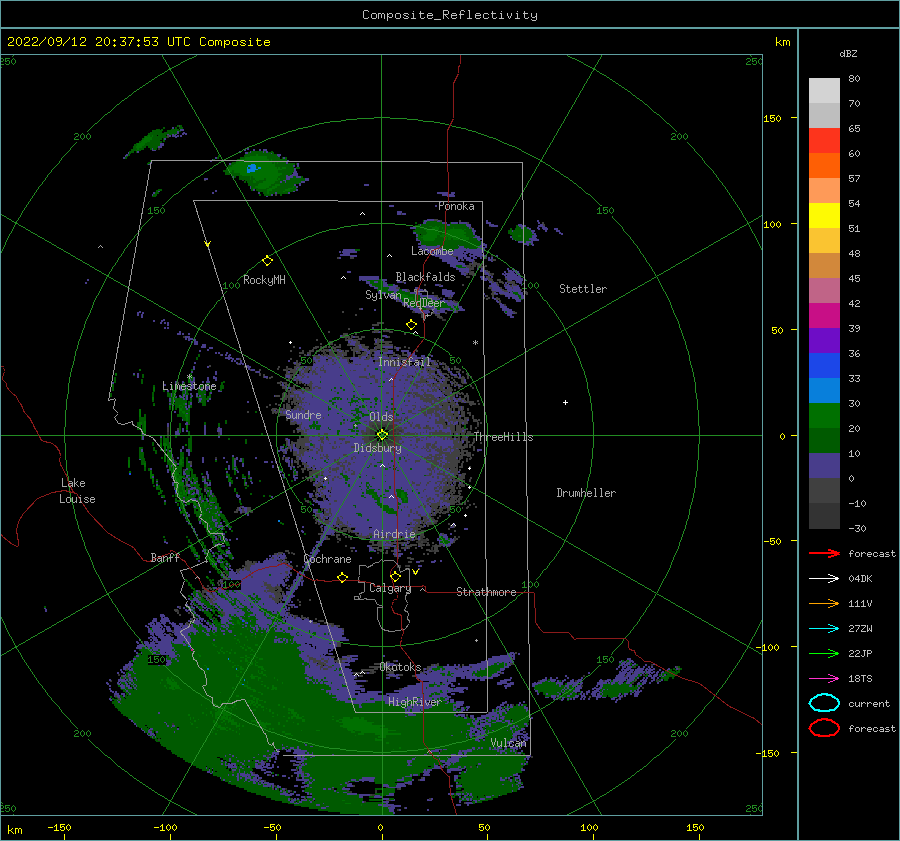
Task: Click the Sundre town label
Action: point(303,414)
